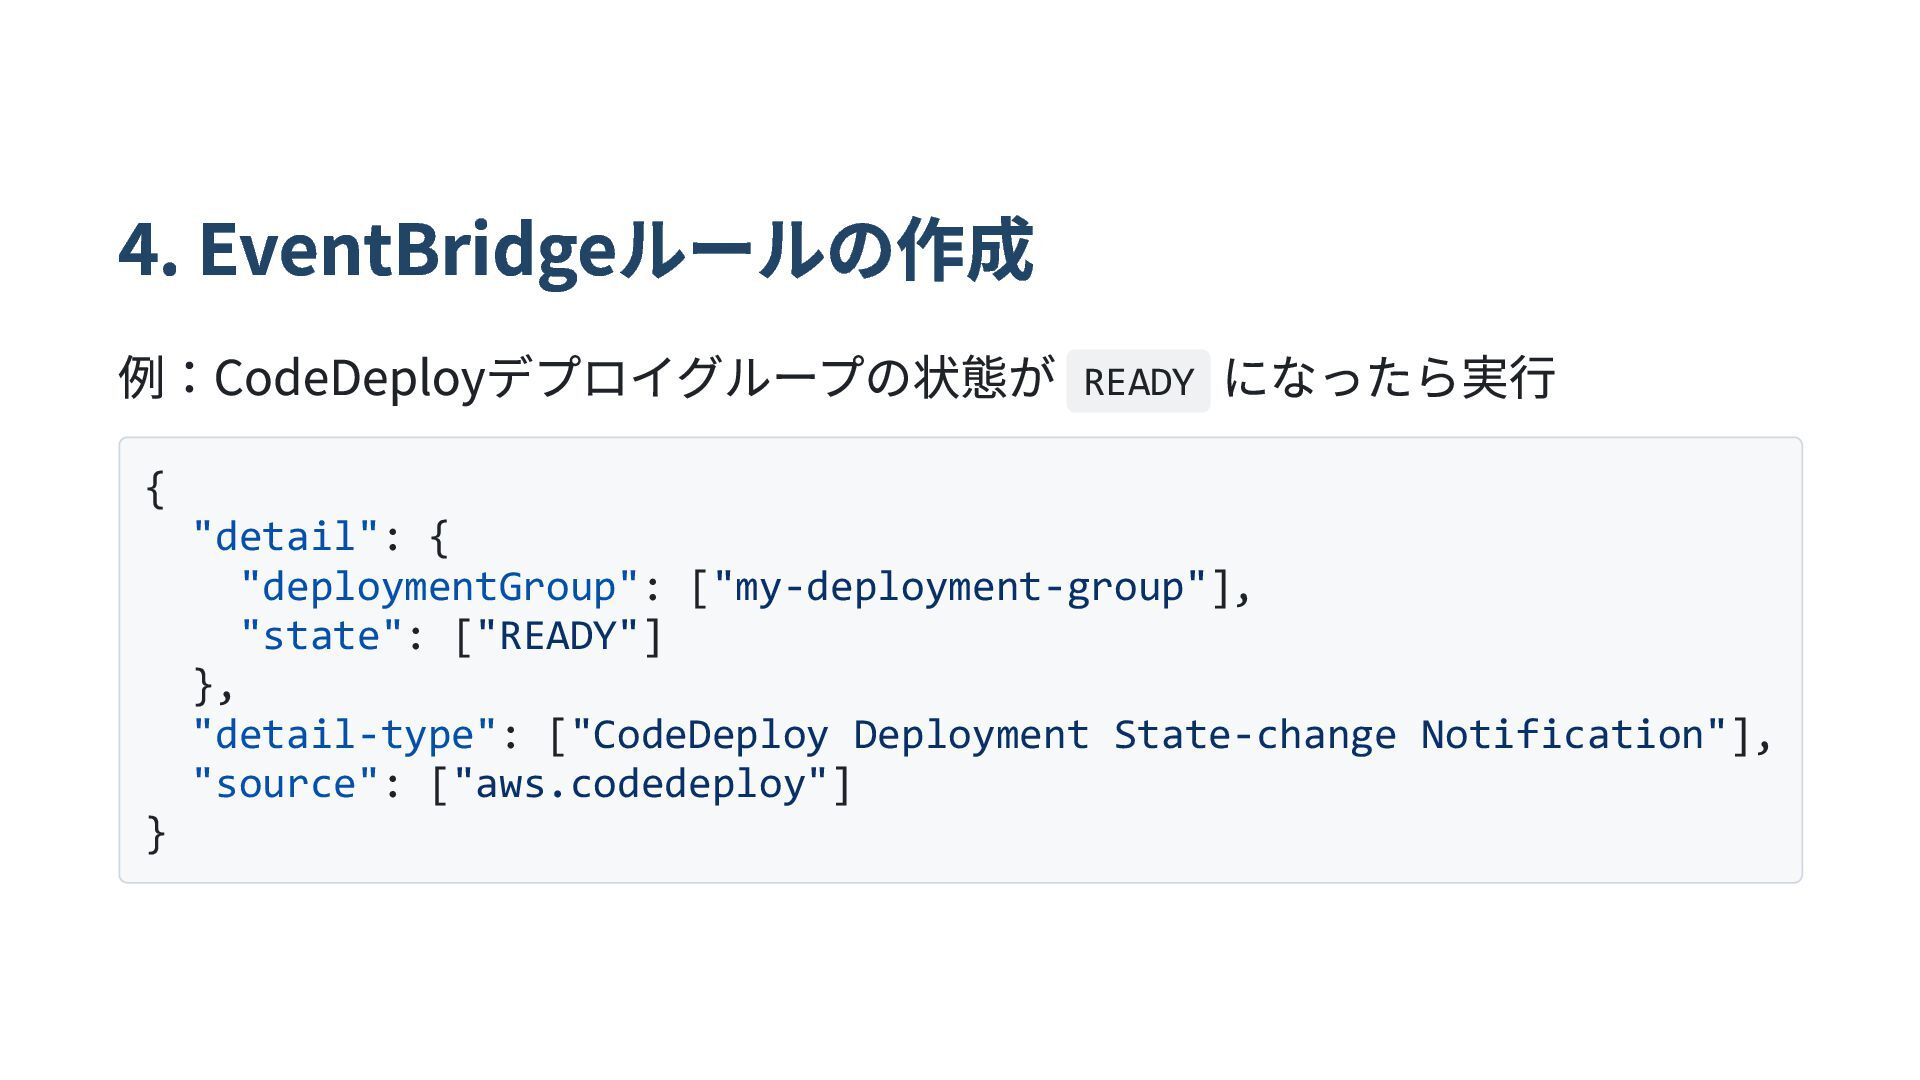The height and width of the screenshot is (1080, 1920).
Task: Click the "state" key in the code
Action: pos(320,636)
